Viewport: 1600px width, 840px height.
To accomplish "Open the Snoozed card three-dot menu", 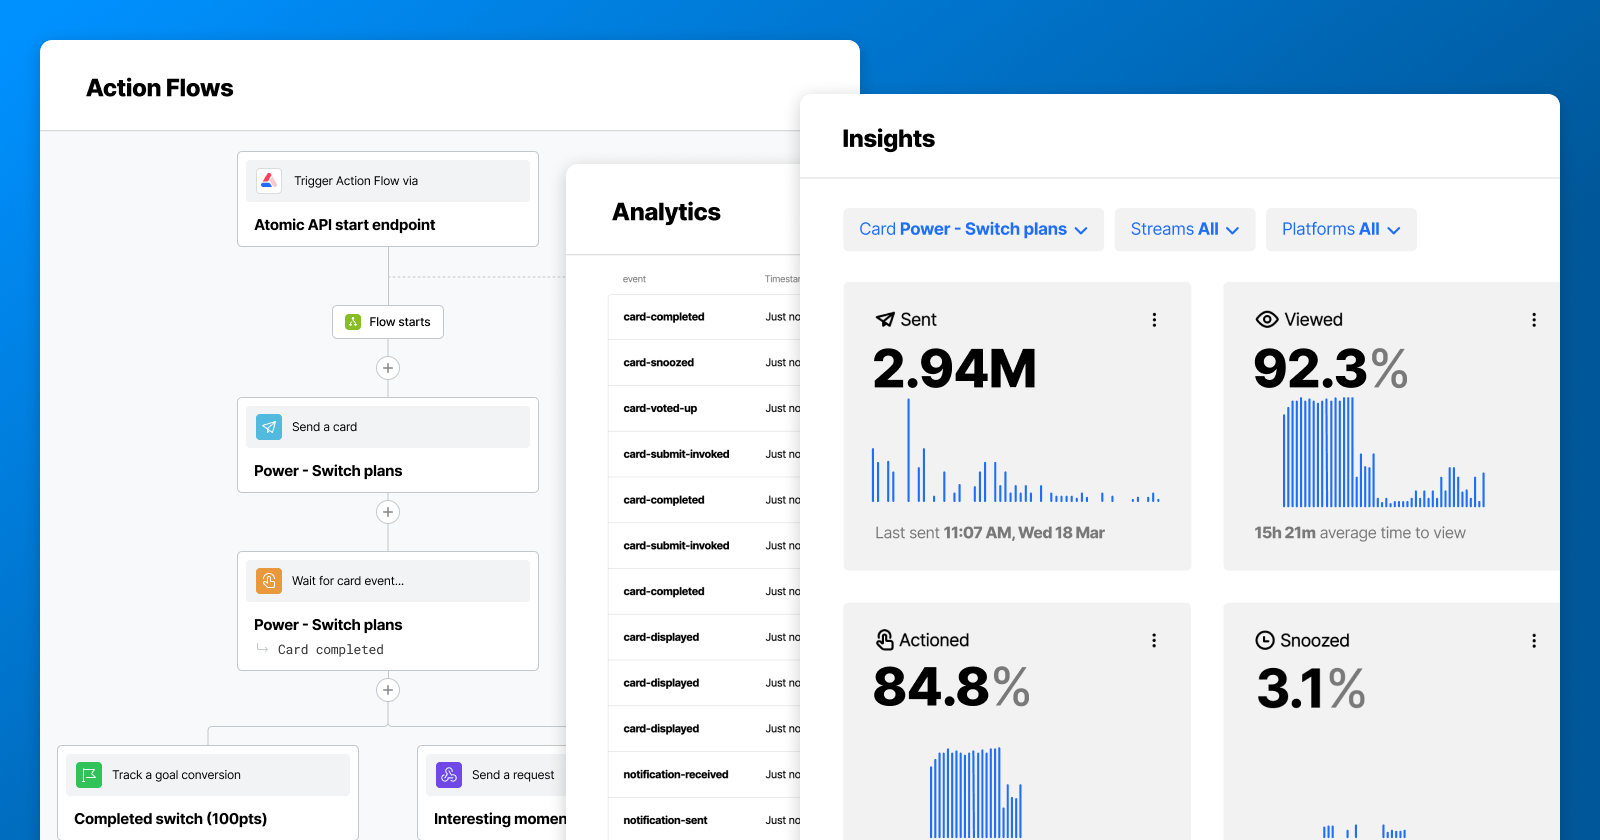I will [1534, 640].
